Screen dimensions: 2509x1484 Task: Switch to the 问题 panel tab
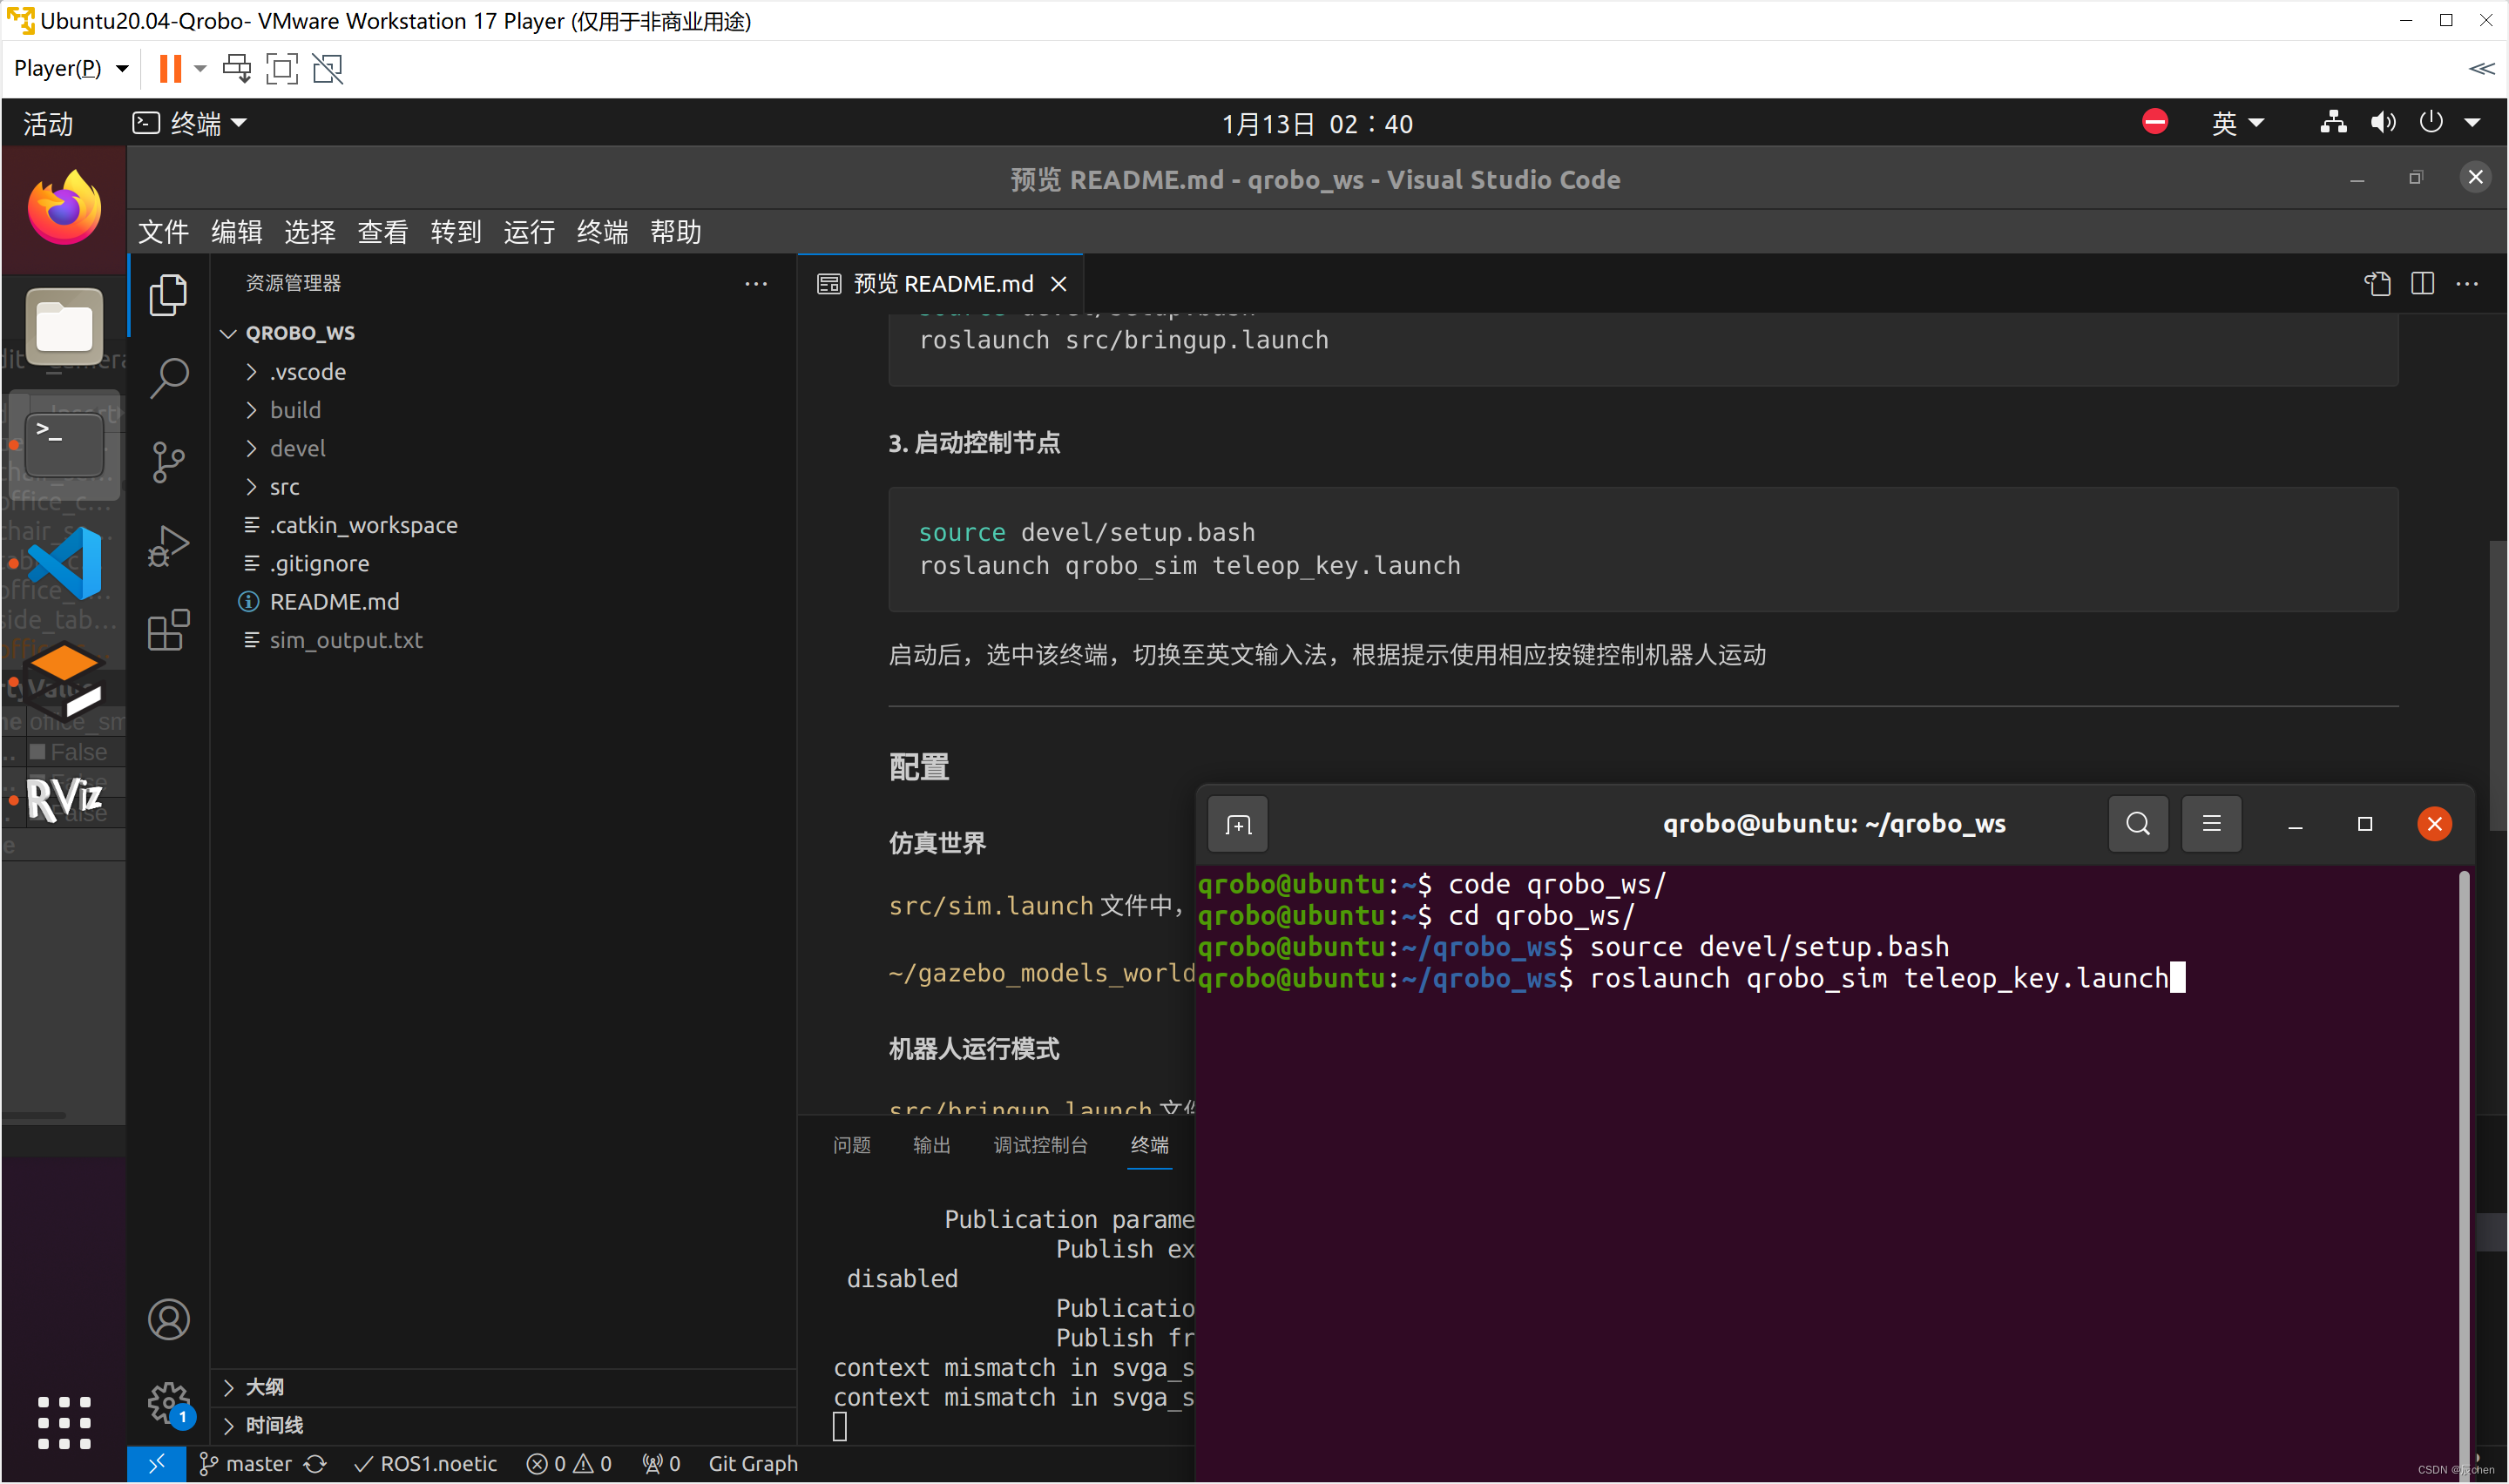[x=852, y=1145]
